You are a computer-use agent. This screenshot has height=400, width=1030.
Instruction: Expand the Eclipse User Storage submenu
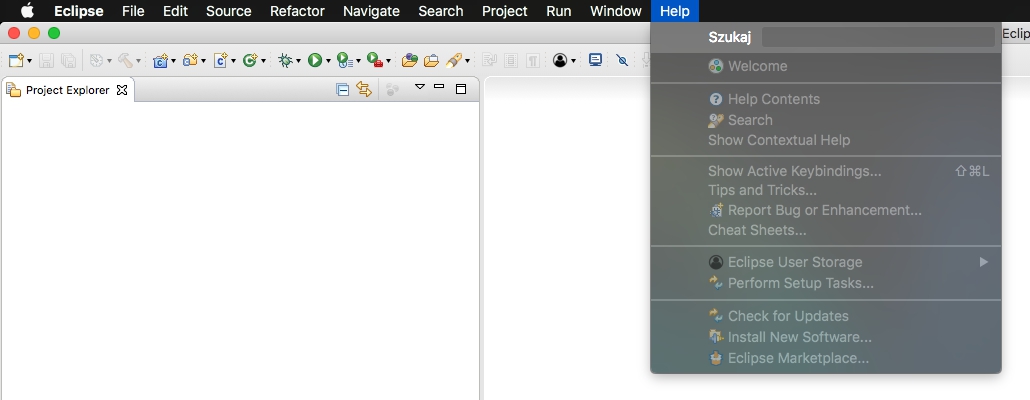click(983, 262)
